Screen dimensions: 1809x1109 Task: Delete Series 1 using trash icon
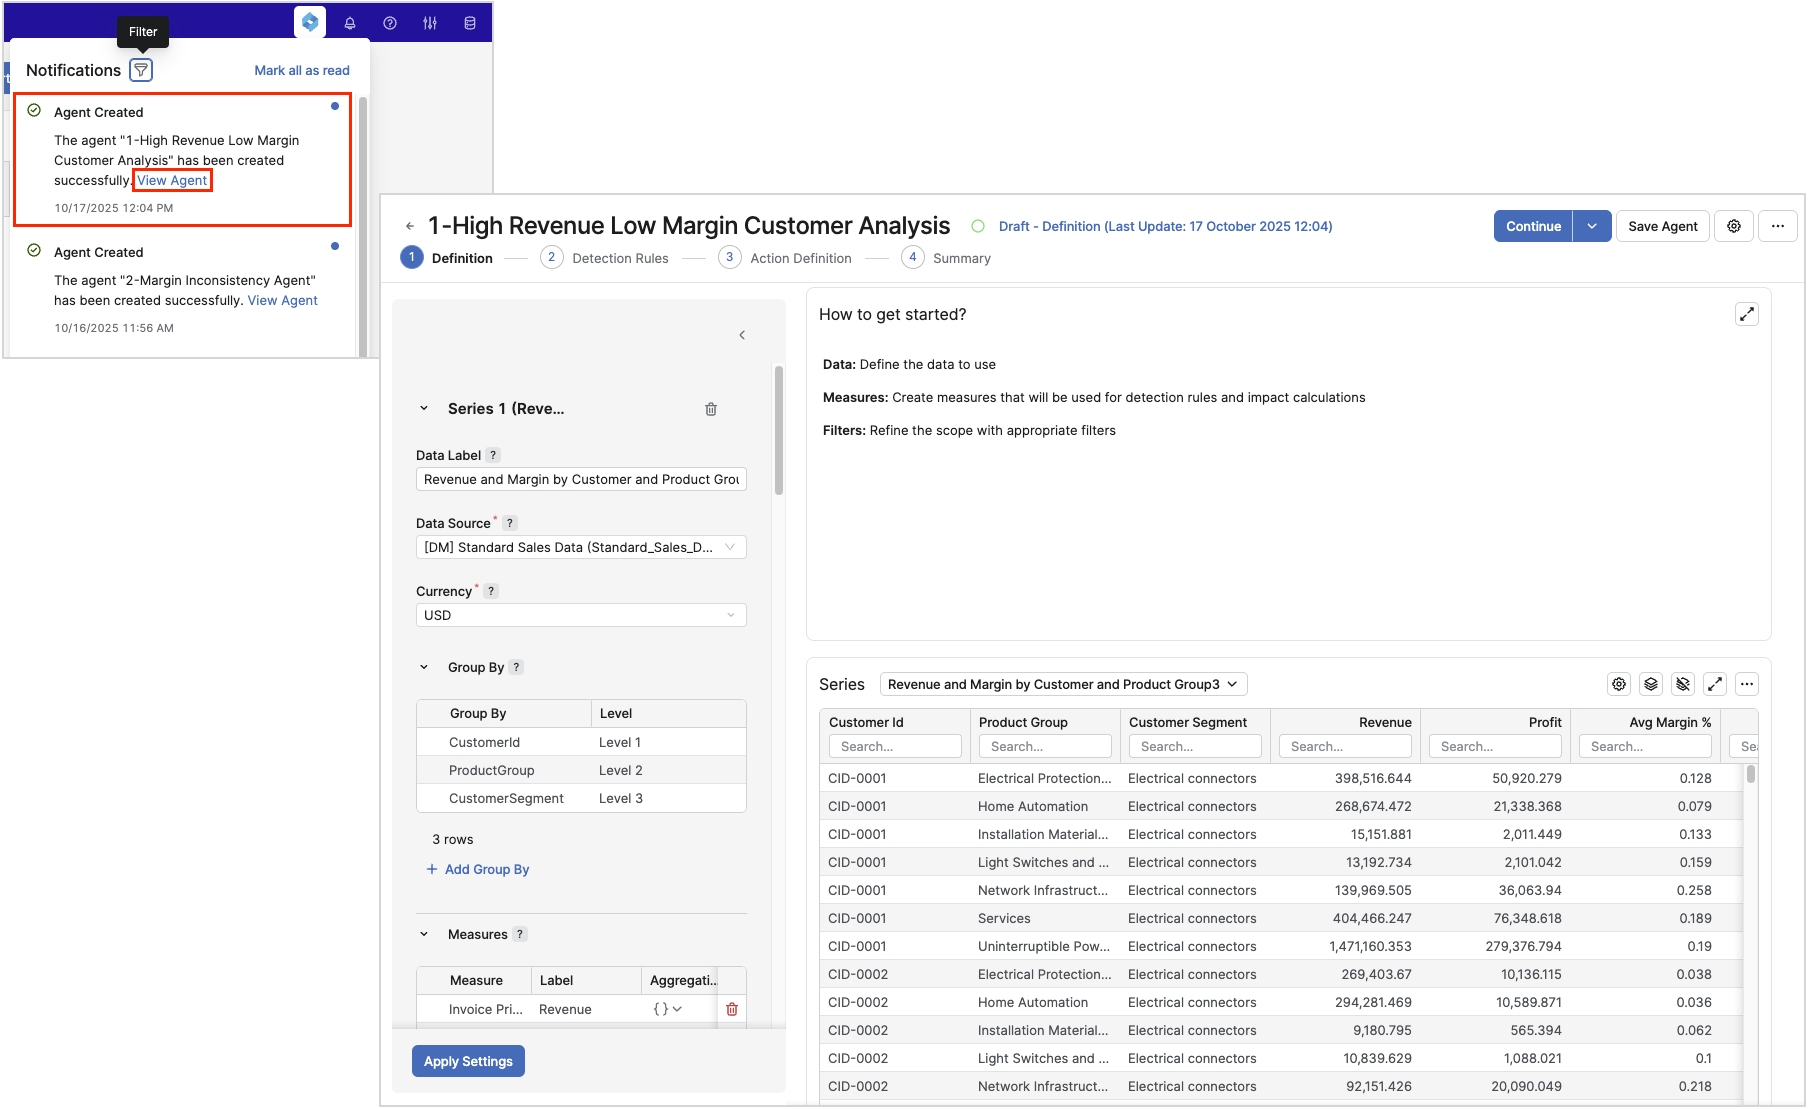[711, 409]
